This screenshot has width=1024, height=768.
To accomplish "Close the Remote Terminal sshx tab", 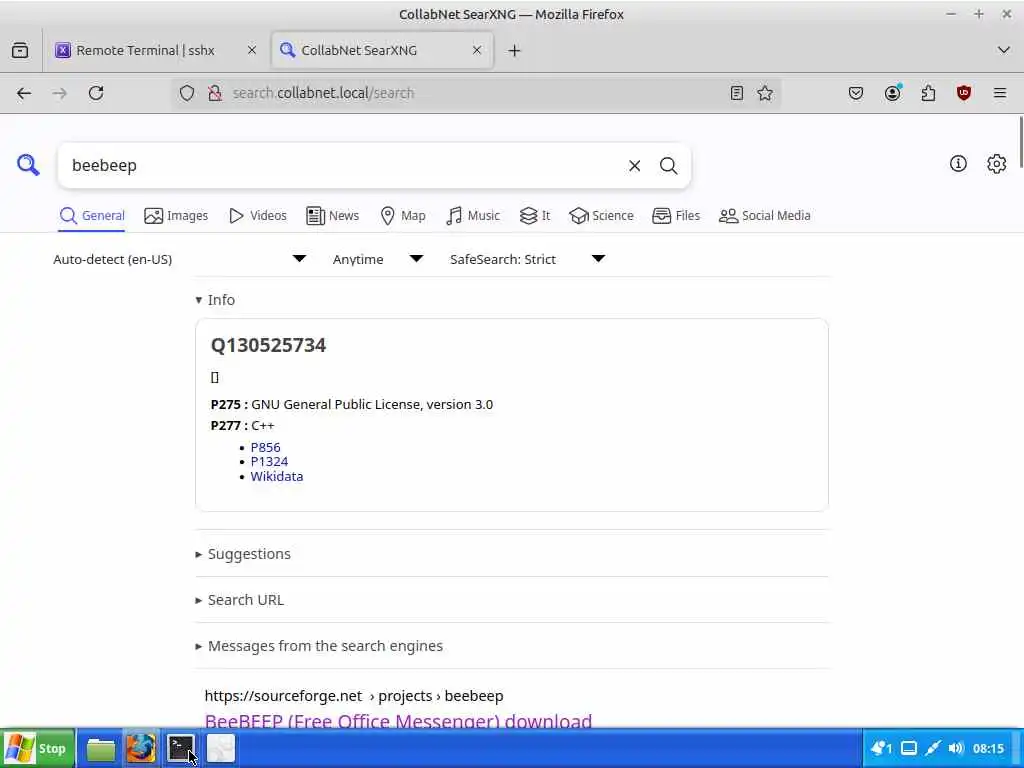I will point(251,50).
